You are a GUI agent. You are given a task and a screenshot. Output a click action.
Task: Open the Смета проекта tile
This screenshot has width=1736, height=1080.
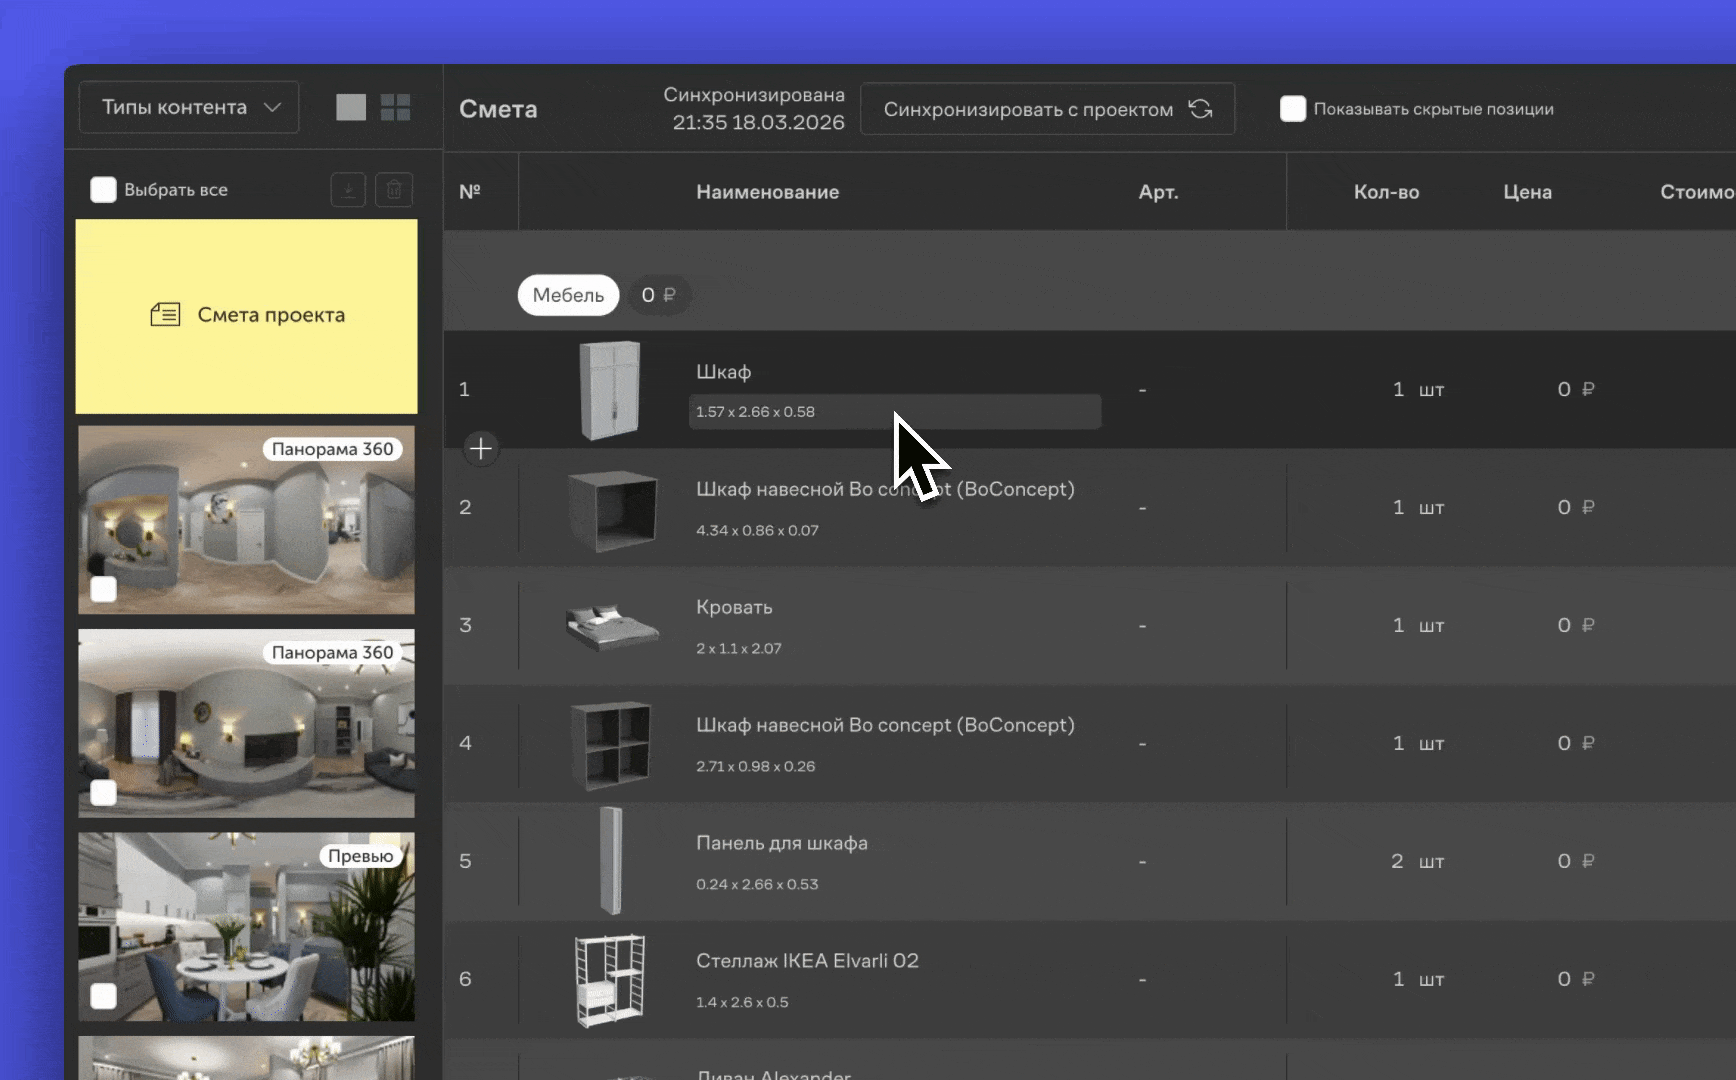point(247,316)
